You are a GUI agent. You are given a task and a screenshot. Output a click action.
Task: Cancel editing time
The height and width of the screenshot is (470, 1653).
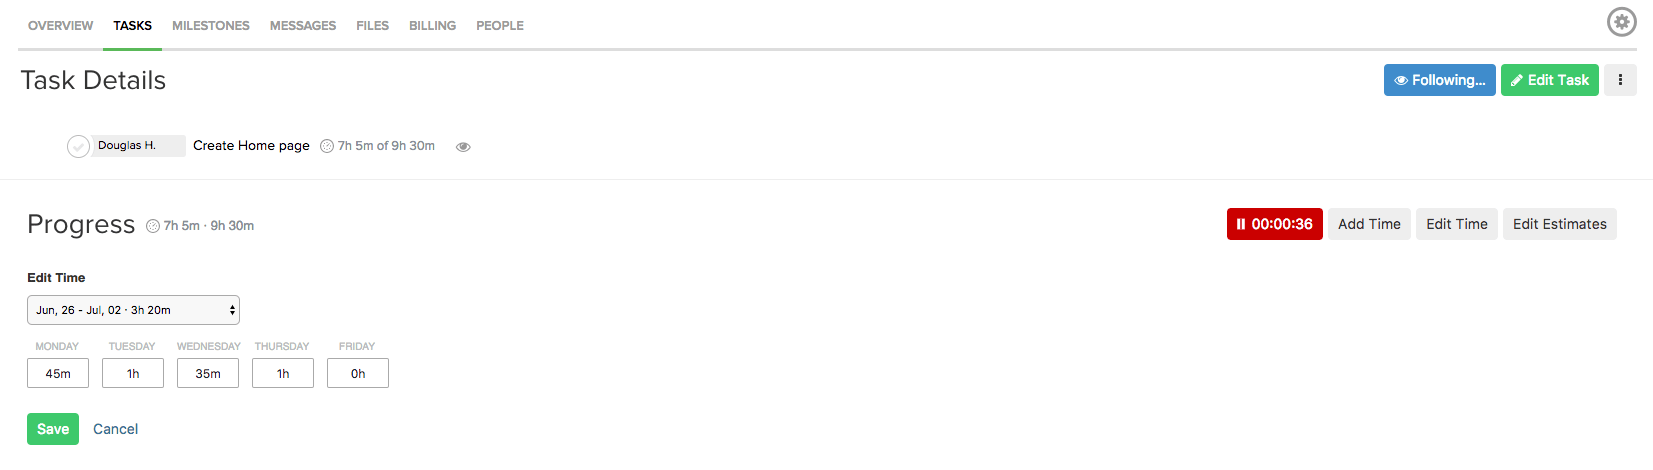click(x=116, y=429)
